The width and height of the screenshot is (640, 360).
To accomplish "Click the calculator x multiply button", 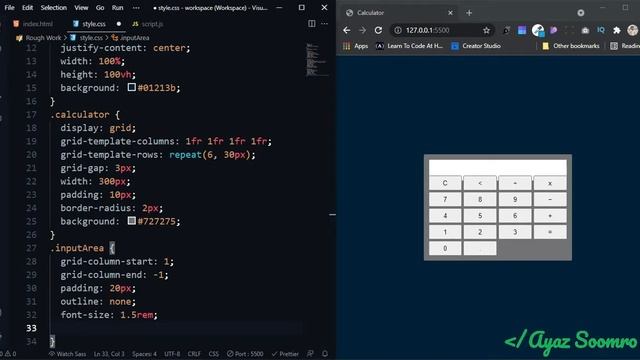I will click(x=550, y=183).
